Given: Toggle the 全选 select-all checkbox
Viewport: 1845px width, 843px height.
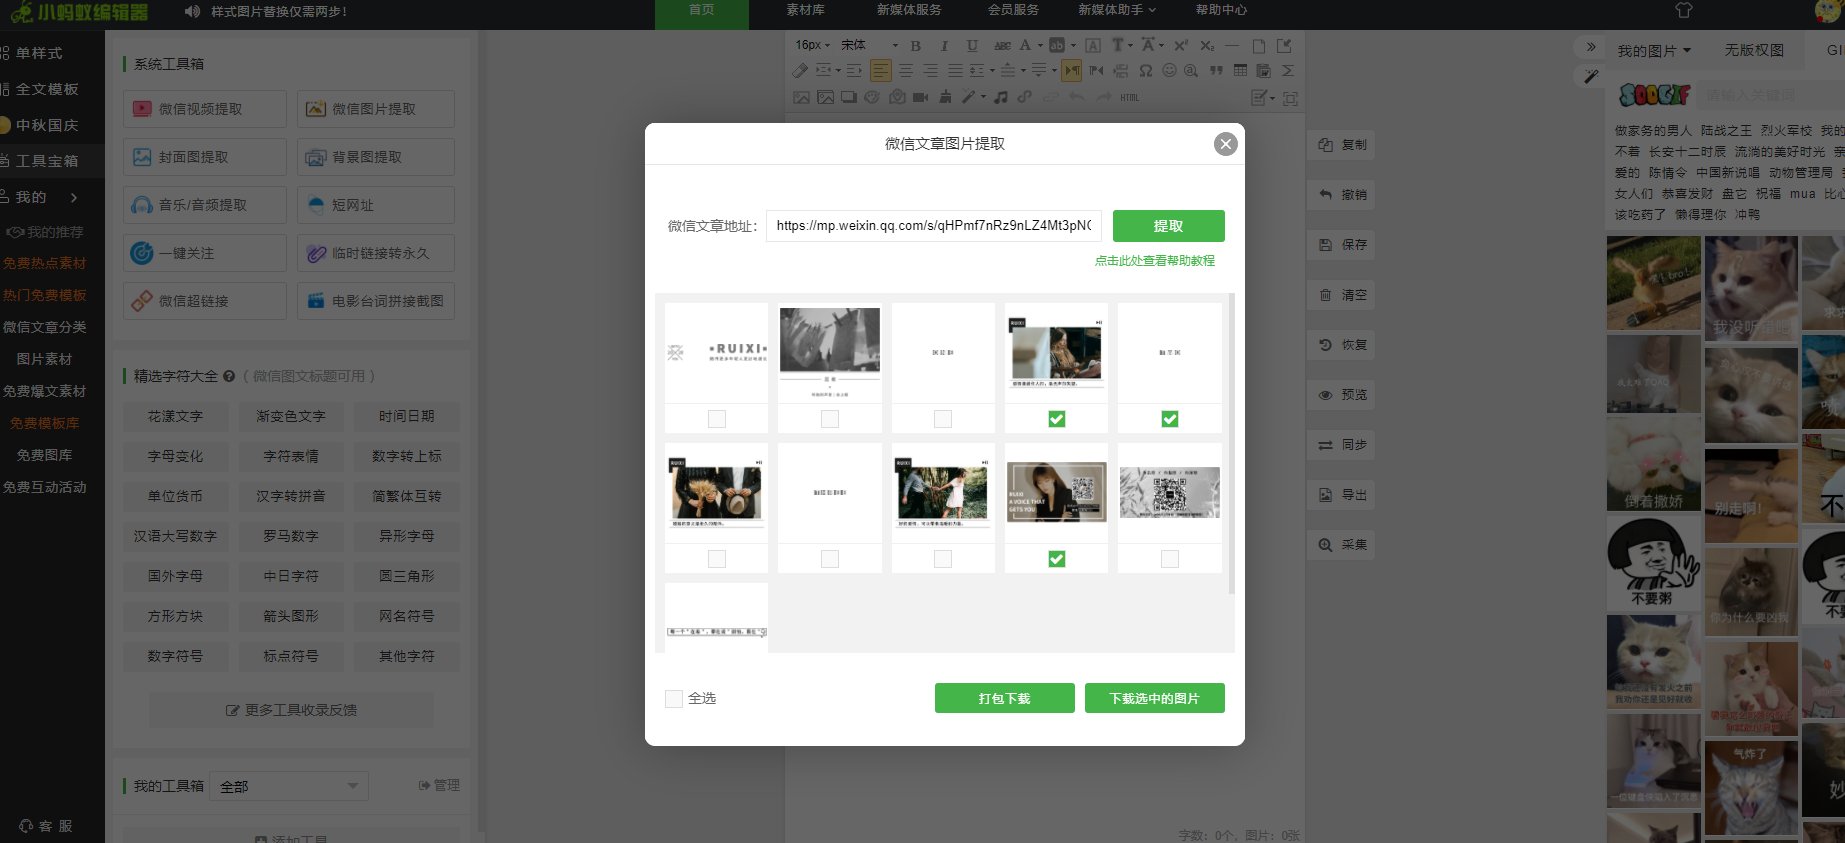Looking at the screenshot, I should point(674,698).
